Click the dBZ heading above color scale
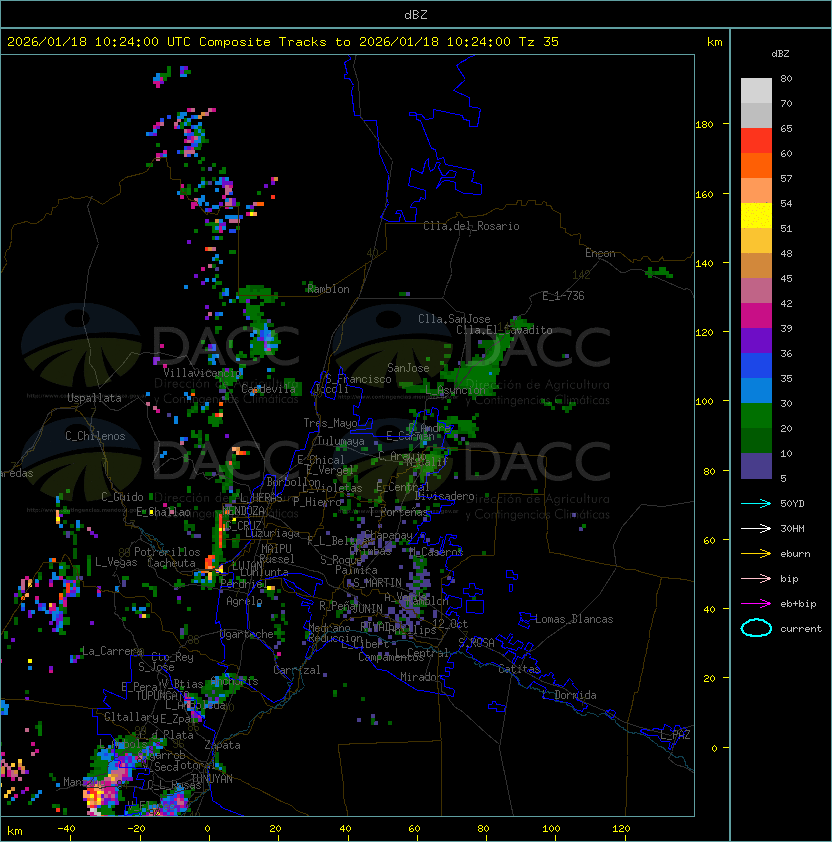 [780, 54]
